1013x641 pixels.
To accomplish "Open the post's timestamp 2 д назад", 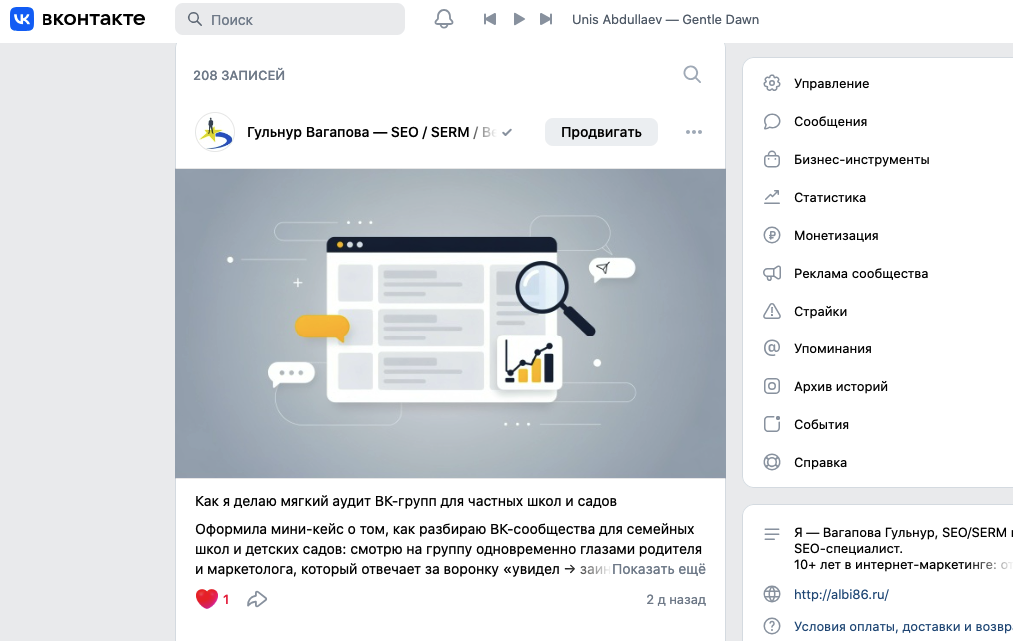I will click(x=676, y=600).
